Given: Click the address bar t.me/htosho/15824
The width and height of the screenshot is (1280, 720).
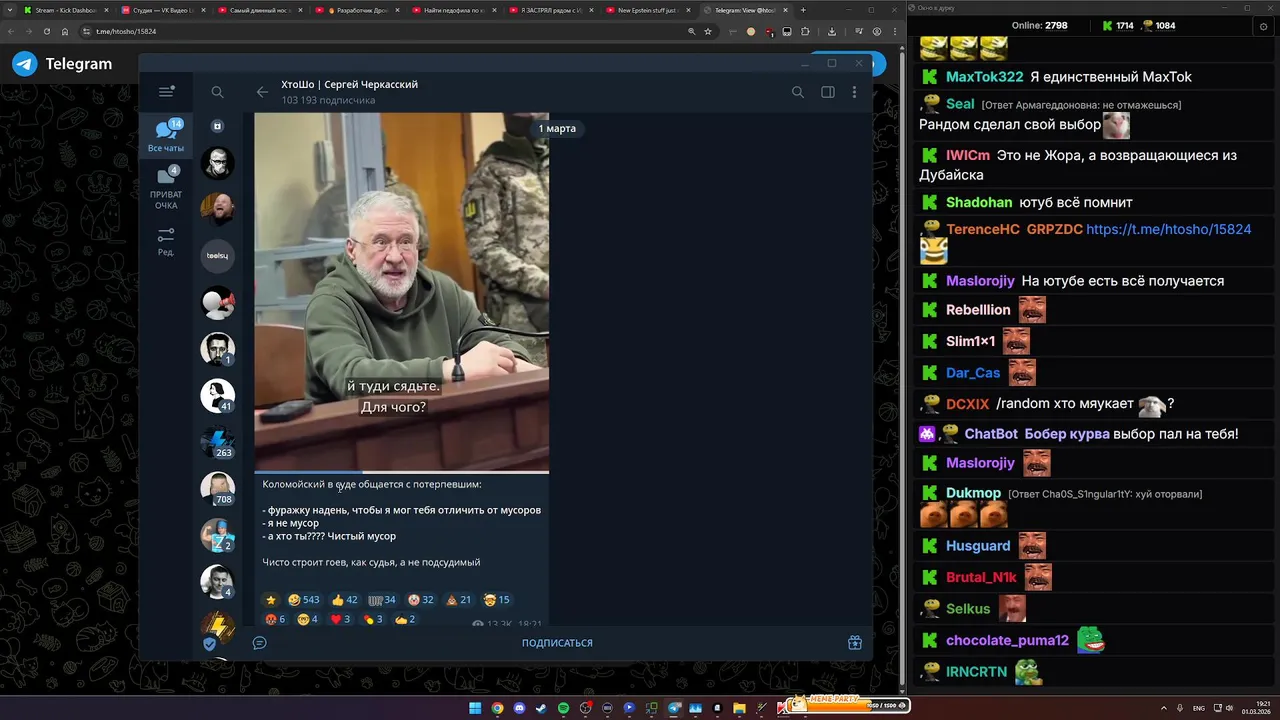Looking at the screenshot, I should click(126, 31).
